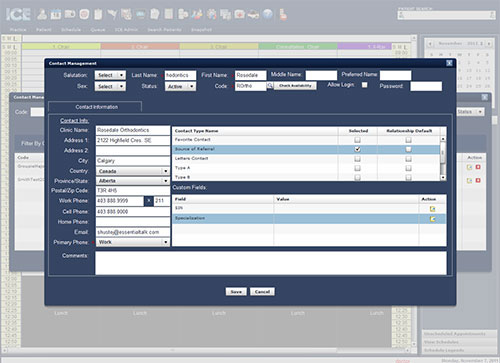Open the Contact Information tab
The width and height of the screenshot is (500, 363).
click(x=95, y=107)
